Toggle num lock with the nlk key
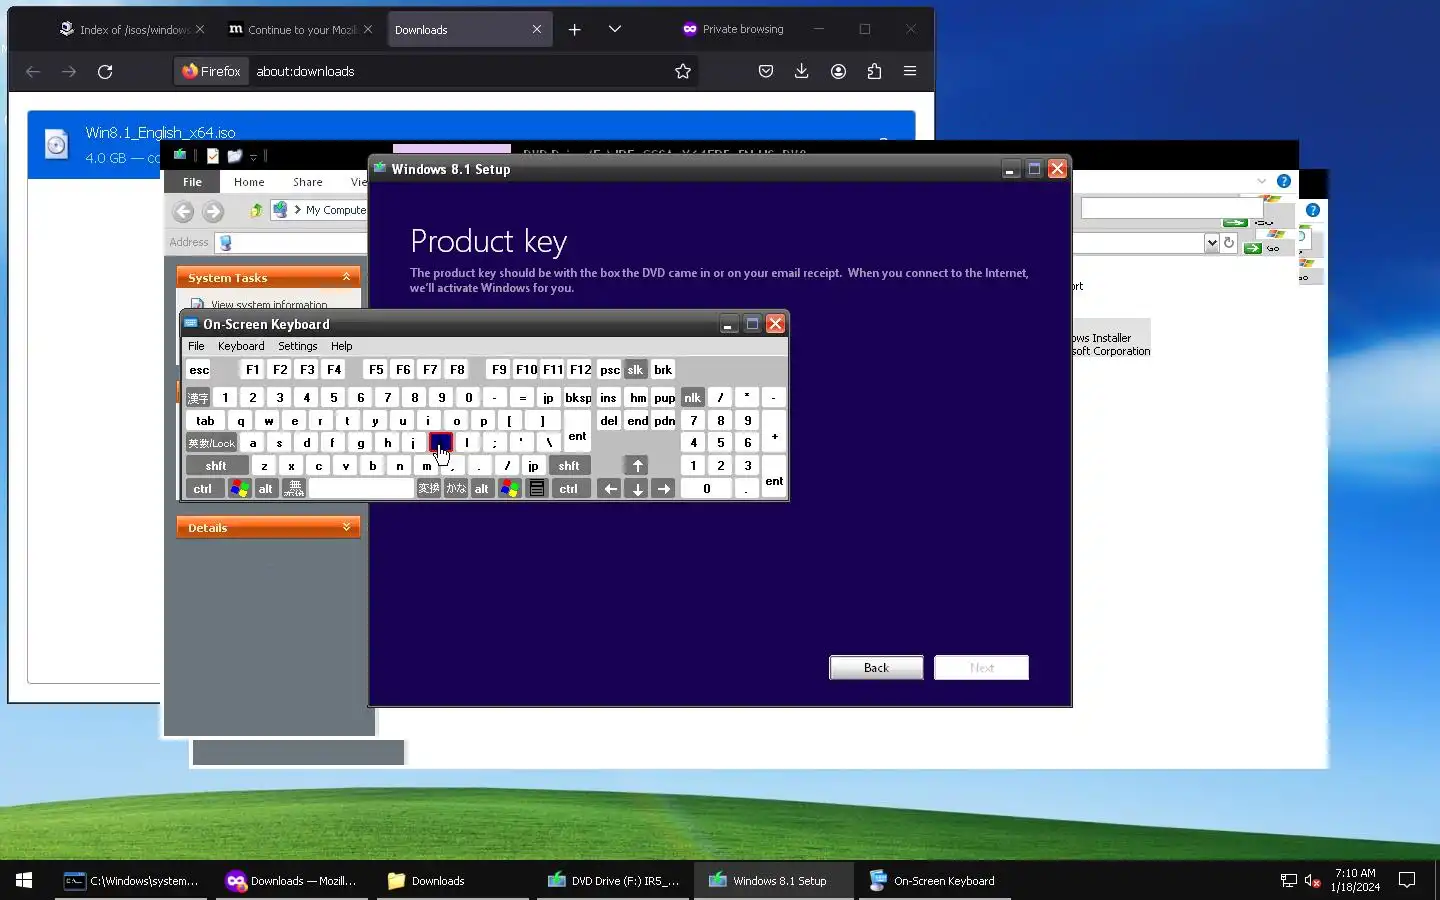The image size is (1440, 900). pyautogui.click(x=692, y=398)
